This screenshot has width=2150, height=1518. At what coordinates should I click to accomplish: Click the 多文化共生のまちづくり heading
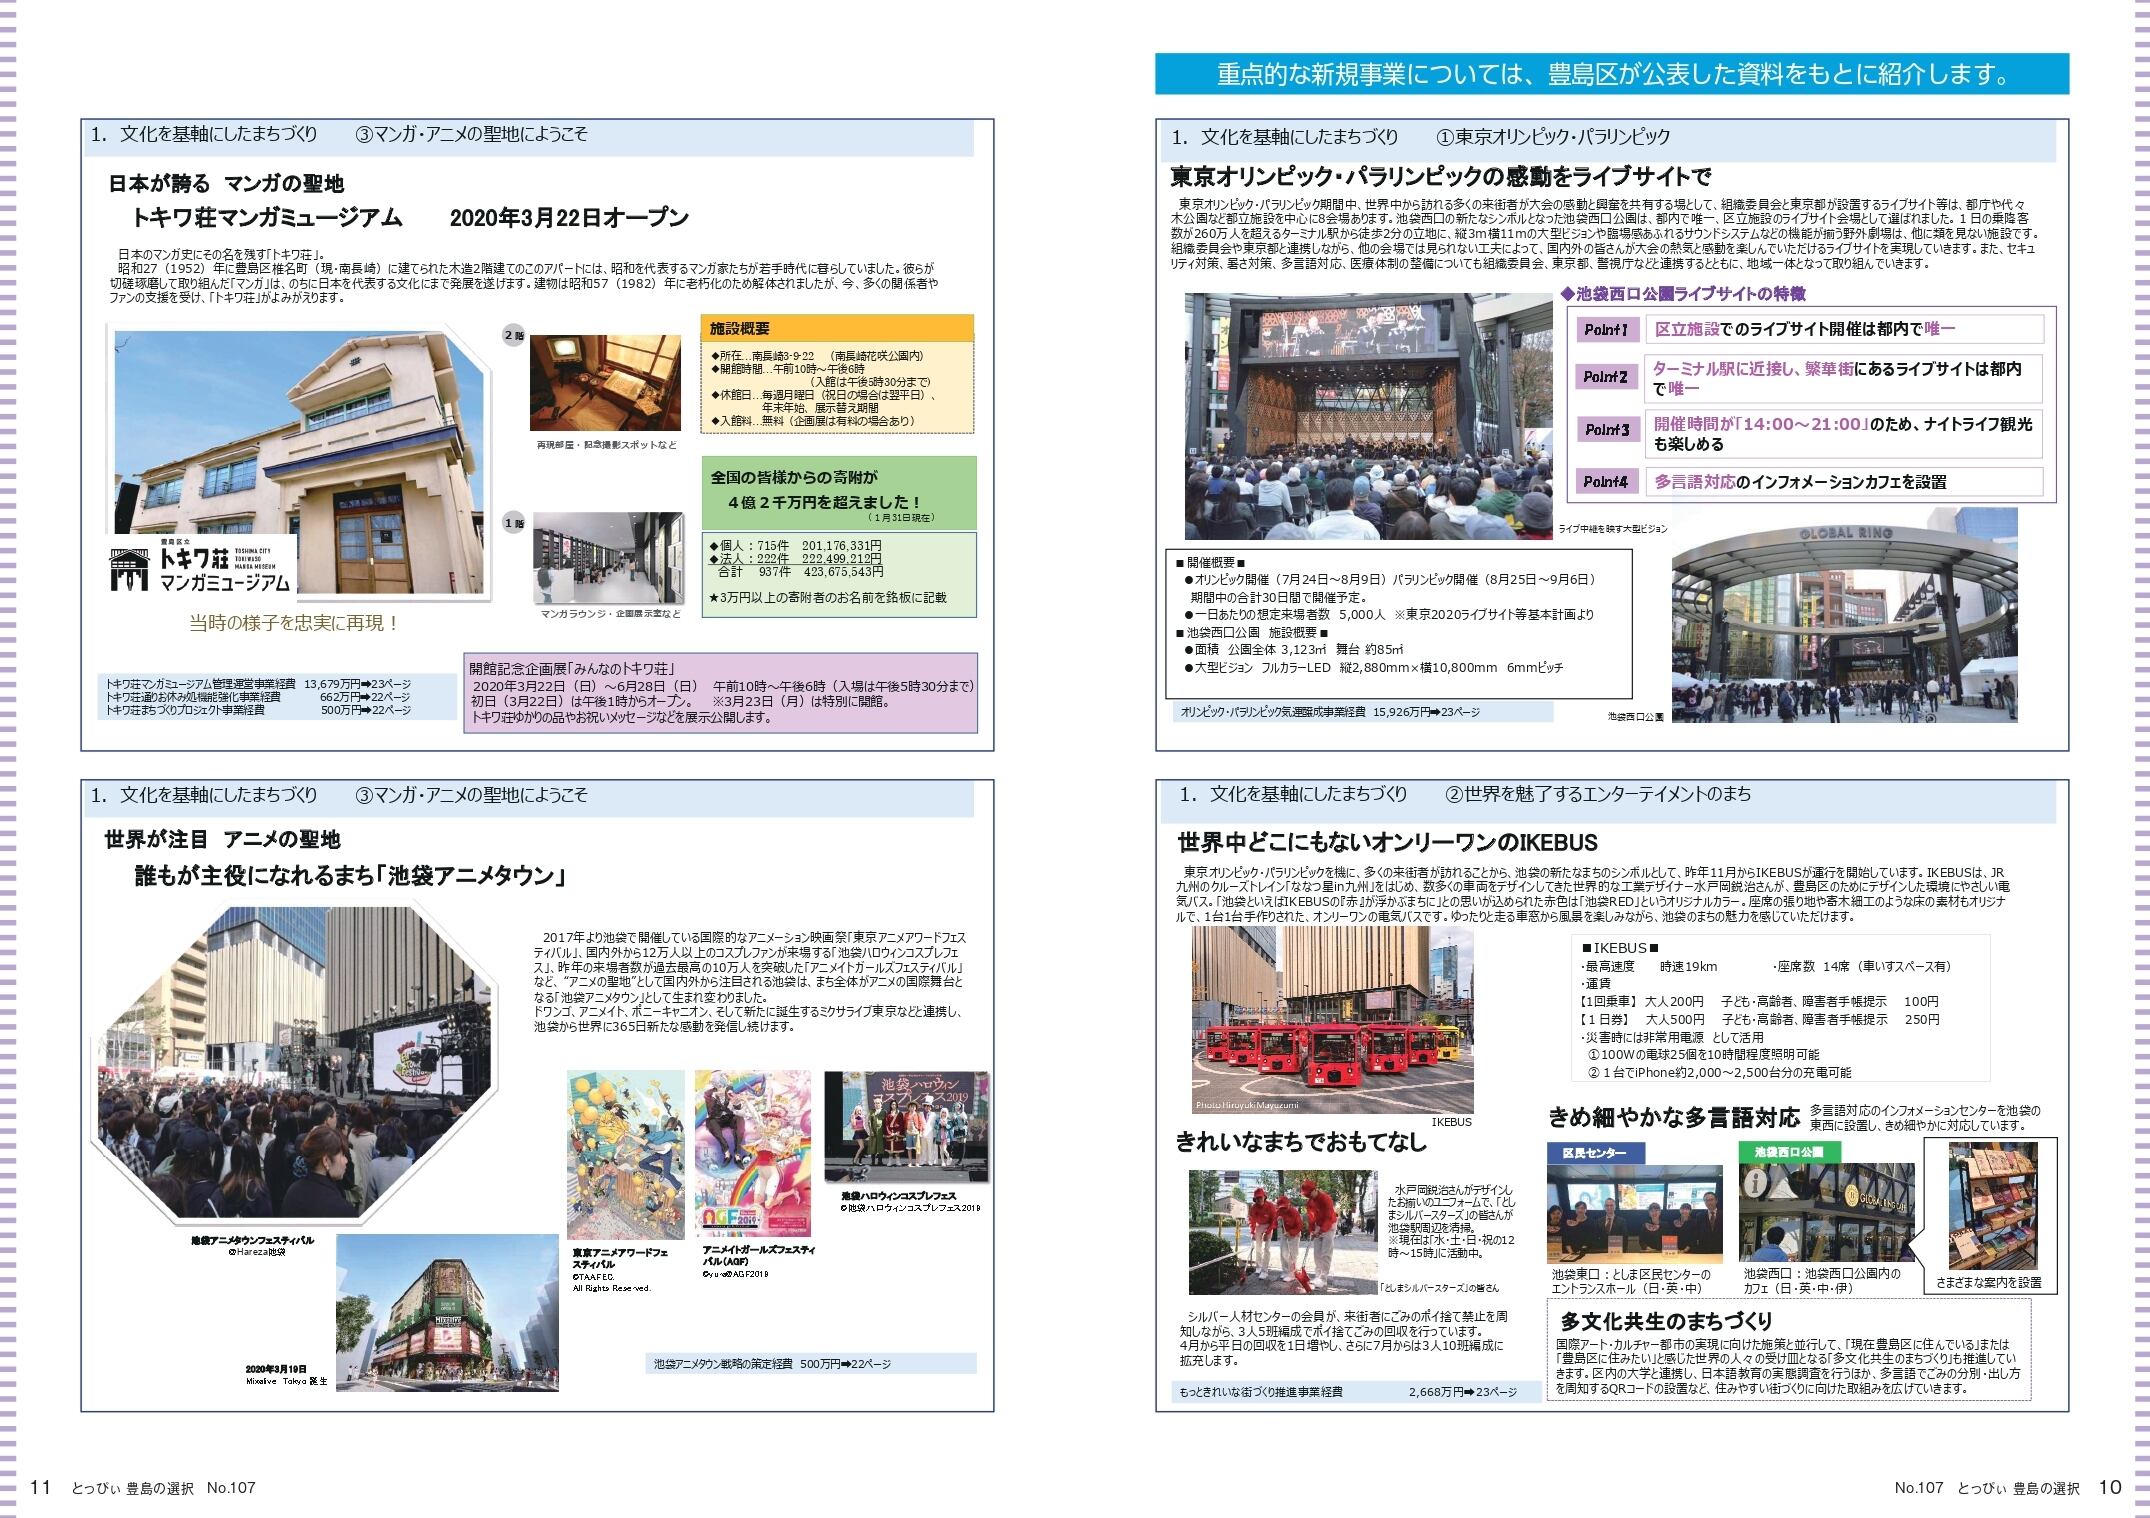[1666, 1320]
